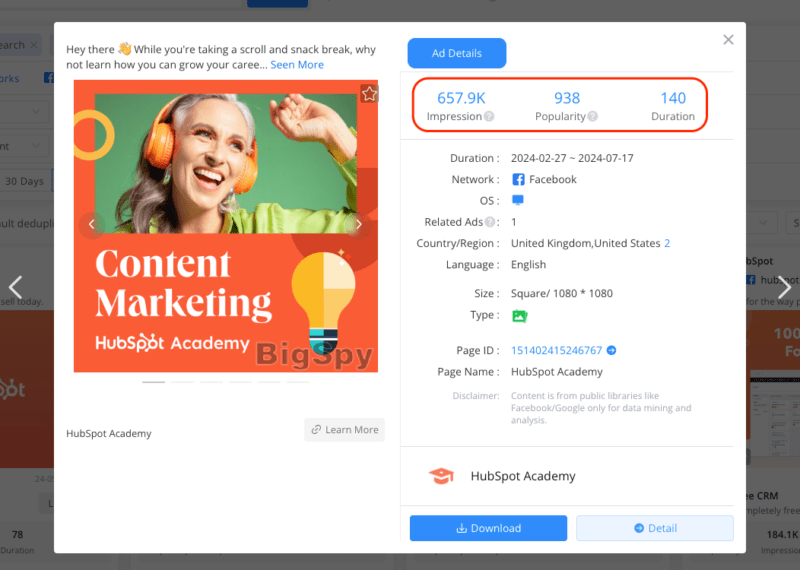Click the OS desktop monitor icon

point(518,201)
